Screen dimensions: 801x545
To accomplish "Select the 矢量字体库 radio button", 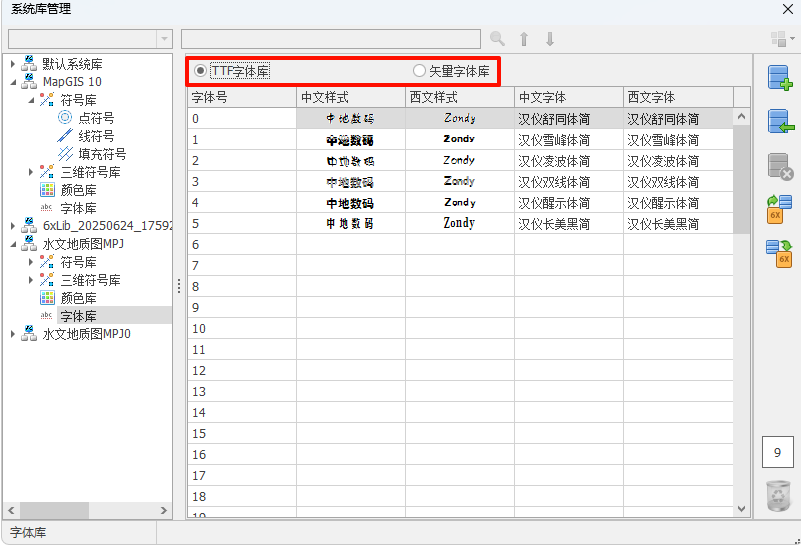I will coord(419,71).
